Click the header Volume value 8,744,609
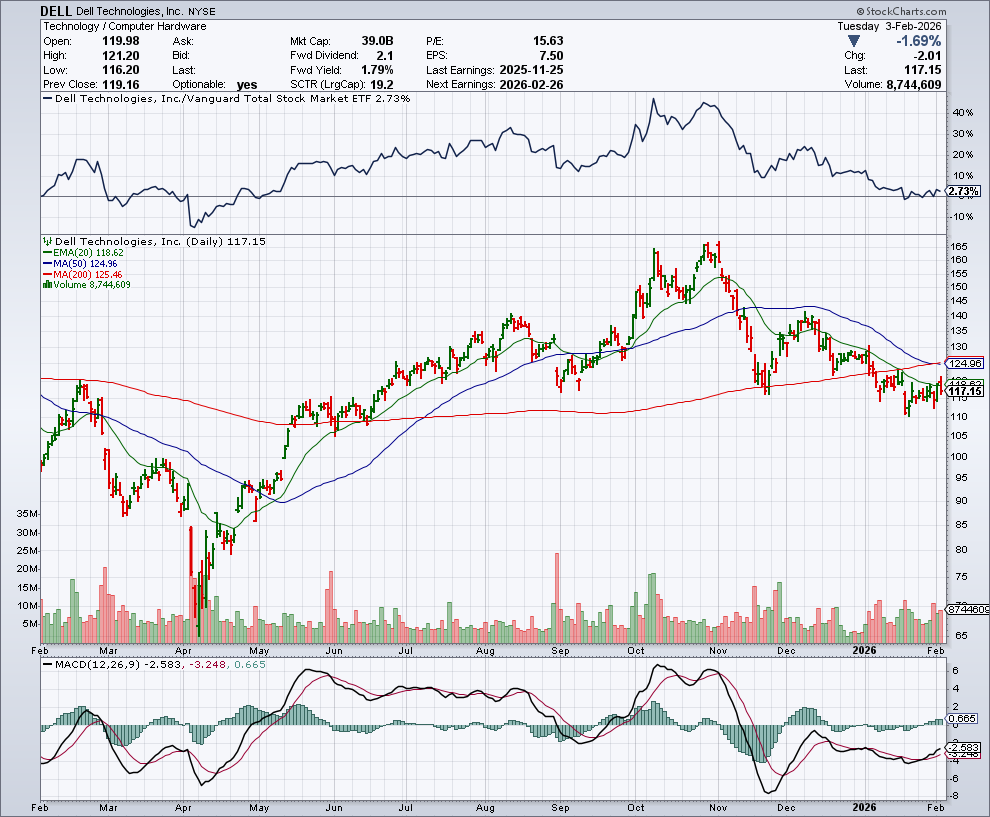 click(914, 85)
